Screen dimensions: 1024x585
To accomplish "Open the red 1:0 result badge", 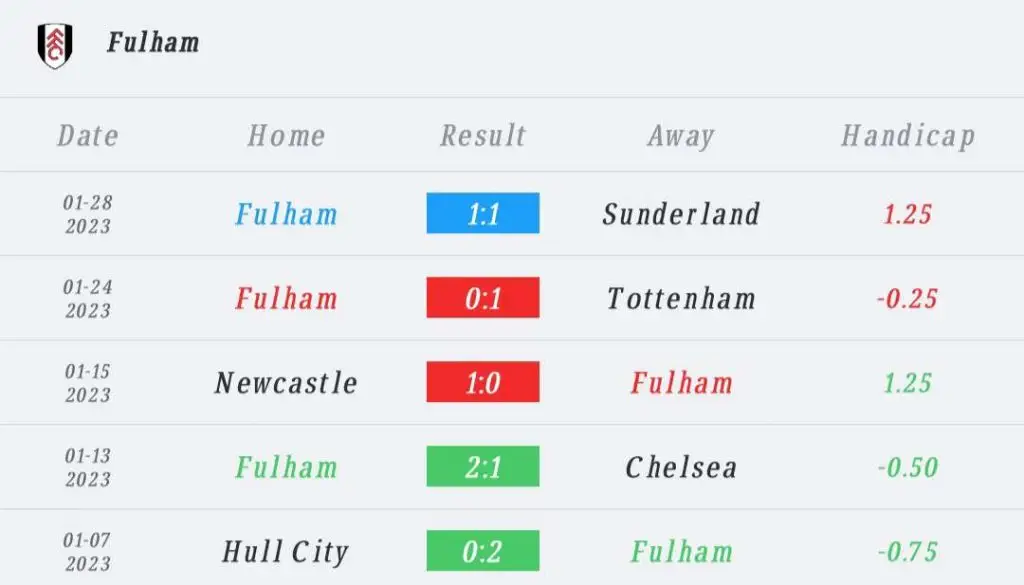I will click(483, 382).
